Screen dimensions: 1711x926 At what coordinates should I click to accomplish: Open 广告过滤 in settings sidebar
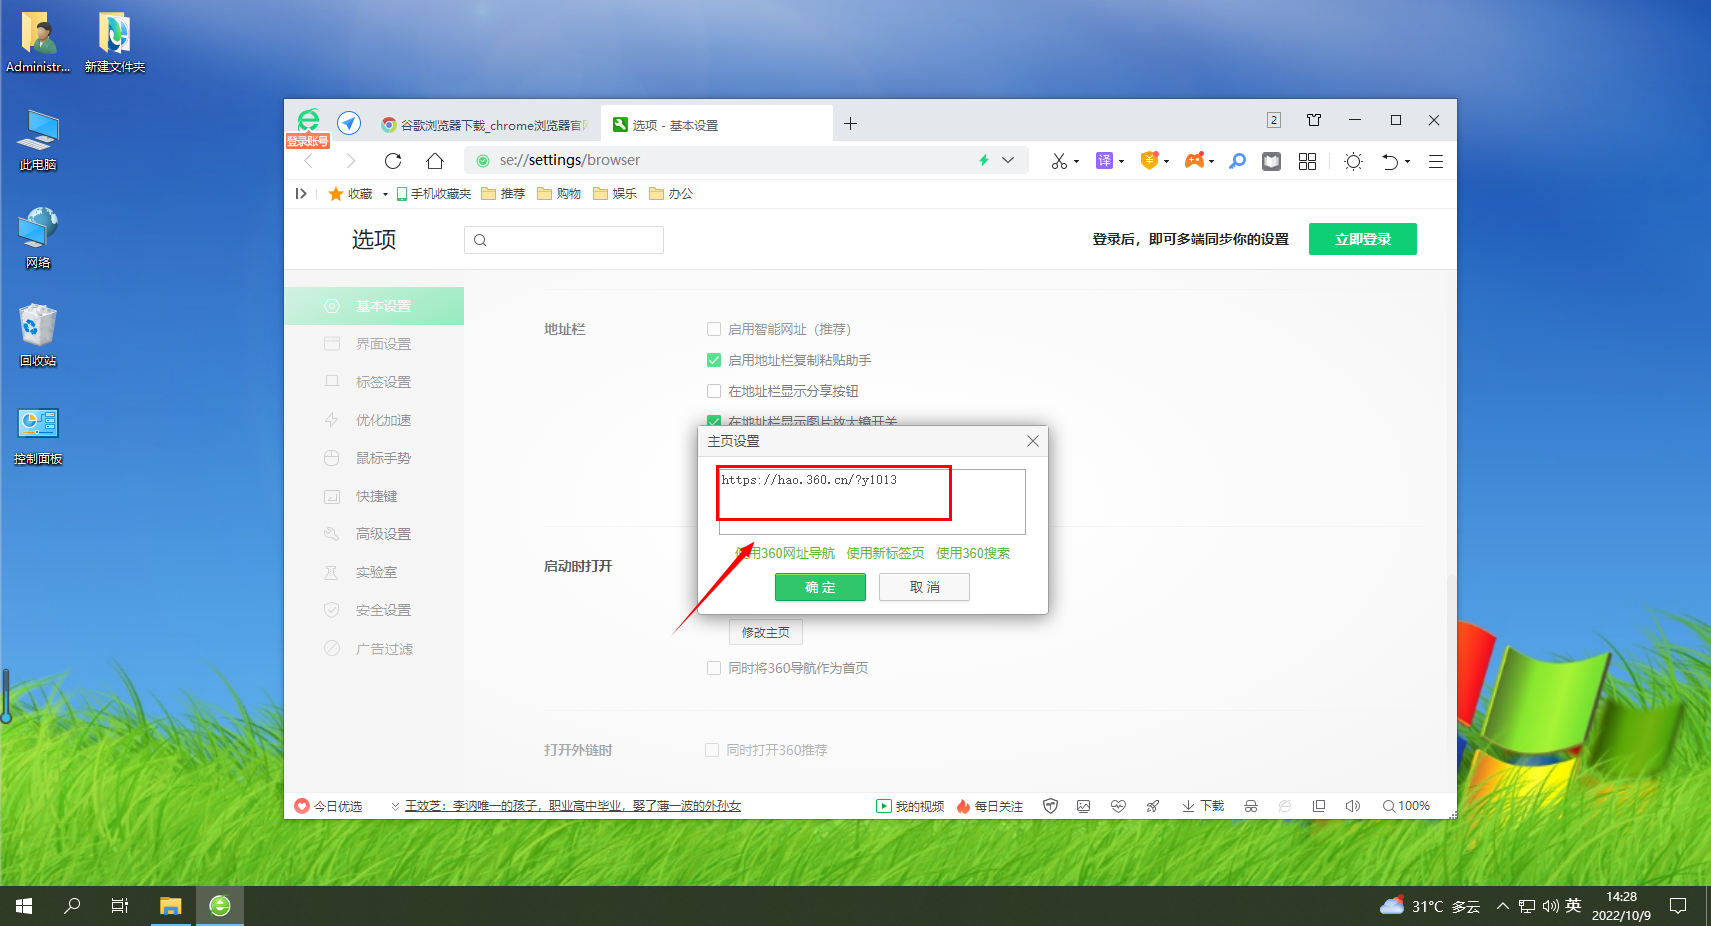374,649
